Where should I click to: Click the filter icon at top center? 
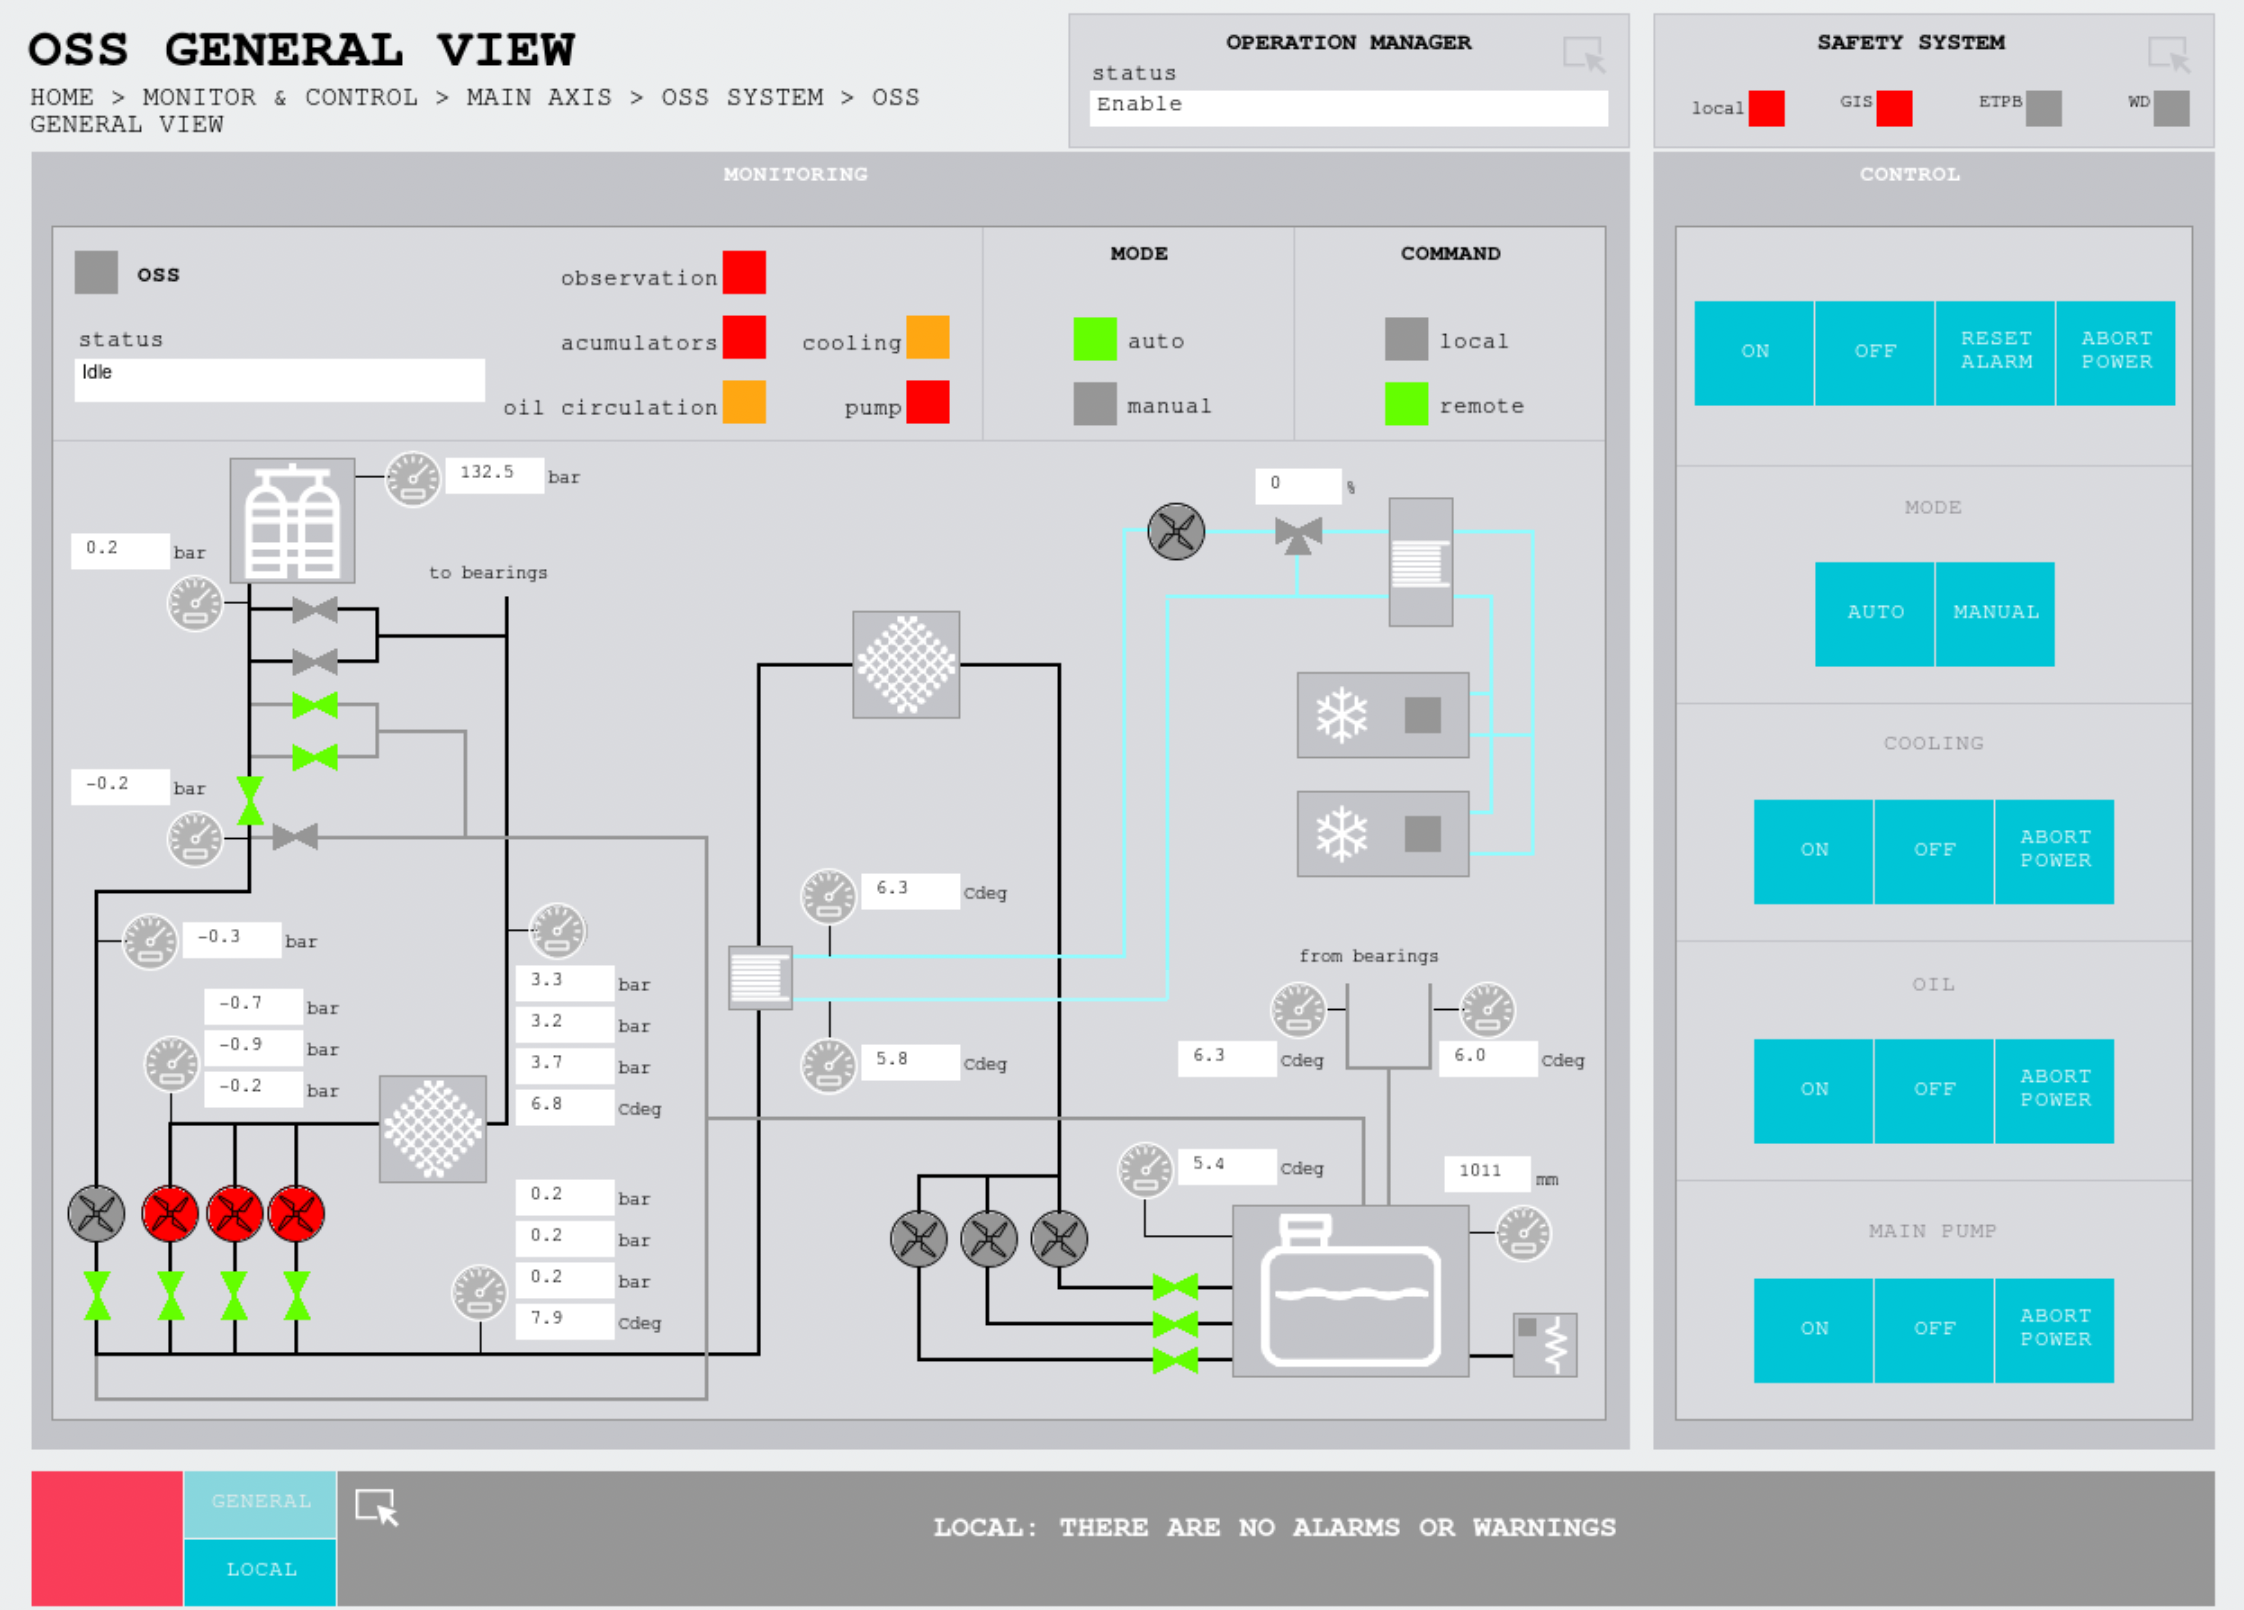click(906, 665)
